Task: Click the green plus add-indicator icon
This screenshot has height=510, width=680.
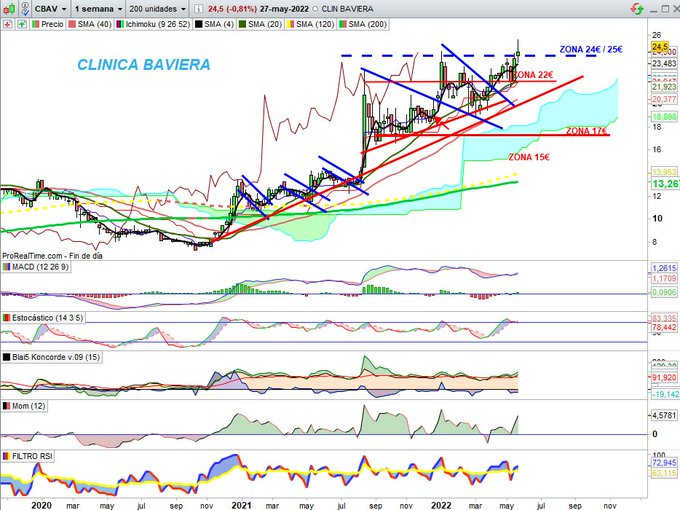Action: [x=22, y=24]
